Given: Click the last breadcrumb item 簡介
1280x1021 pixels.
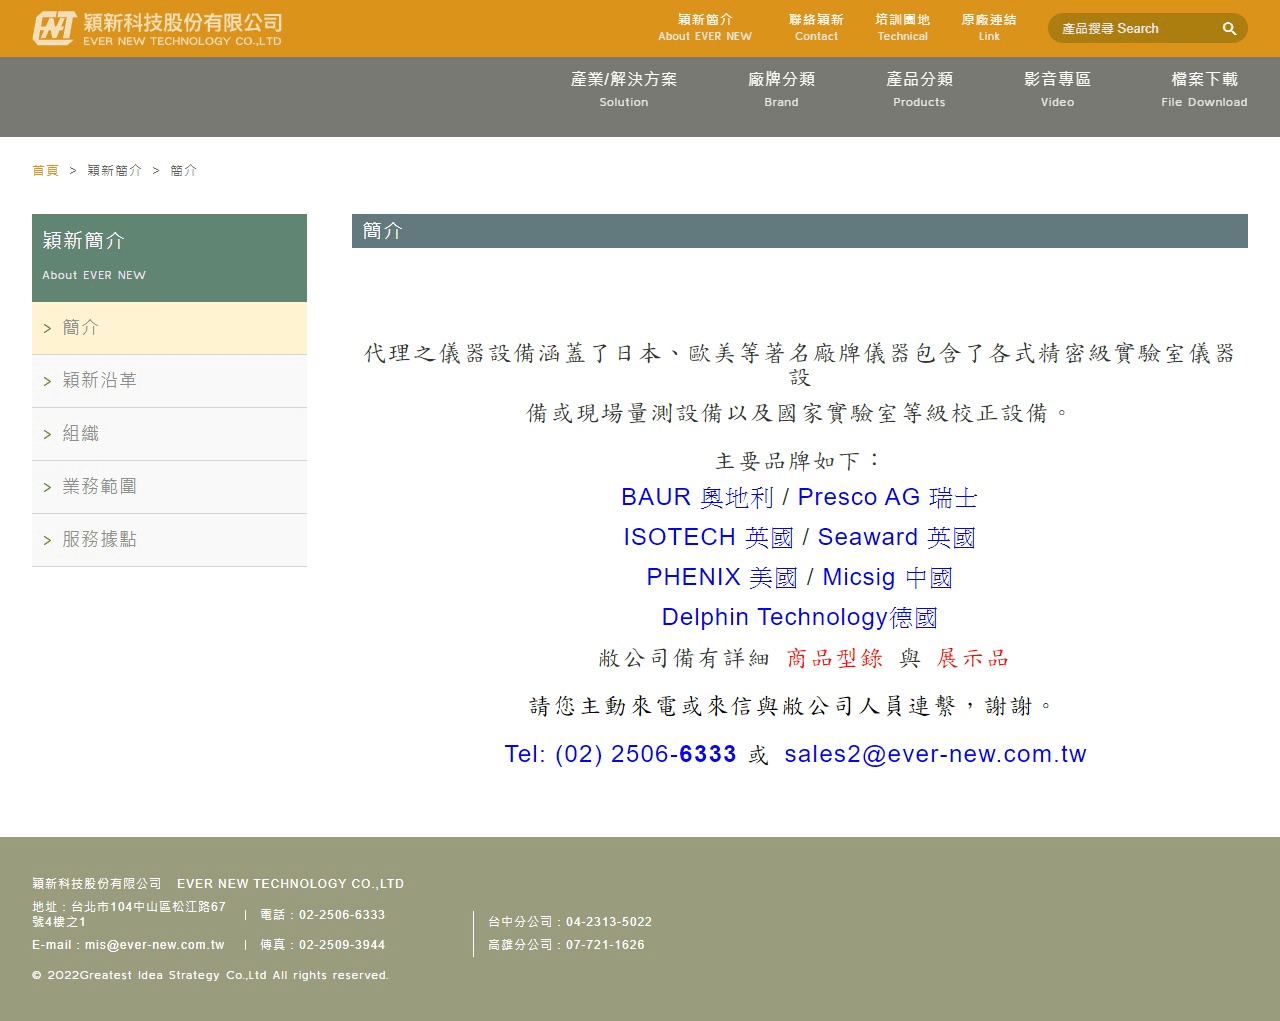Looking at the screenshot, I should pyautogui.click(x=183, y=171).
